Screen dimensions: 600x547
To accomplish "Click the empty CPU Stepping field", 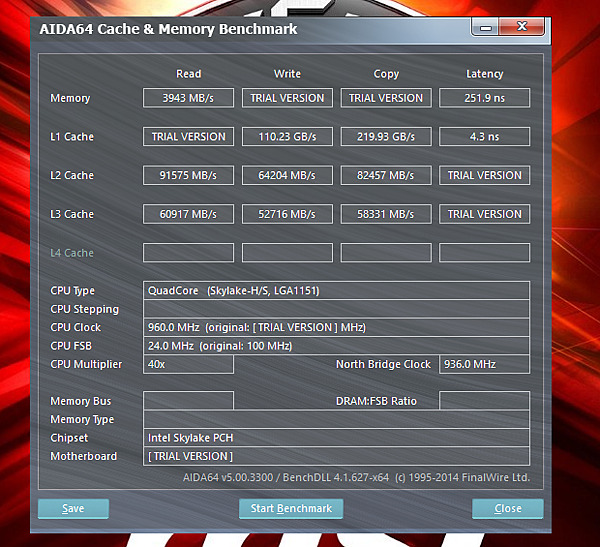I will point(336,309).
